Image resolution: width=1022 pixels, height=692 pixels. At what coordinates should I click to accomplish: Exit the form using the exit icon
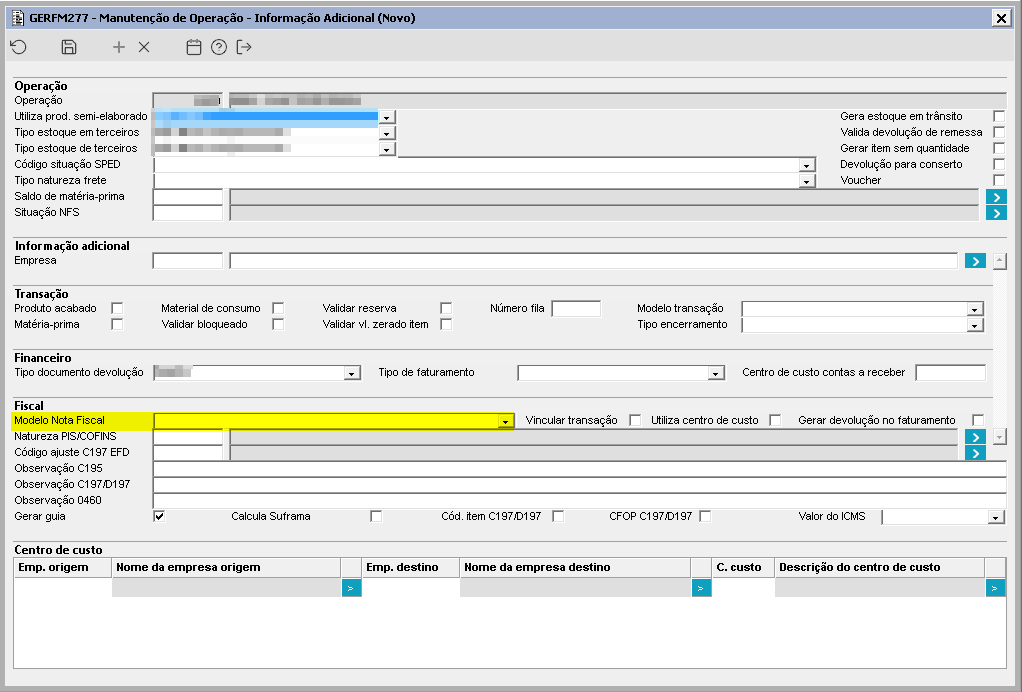(x=244, y=47)
